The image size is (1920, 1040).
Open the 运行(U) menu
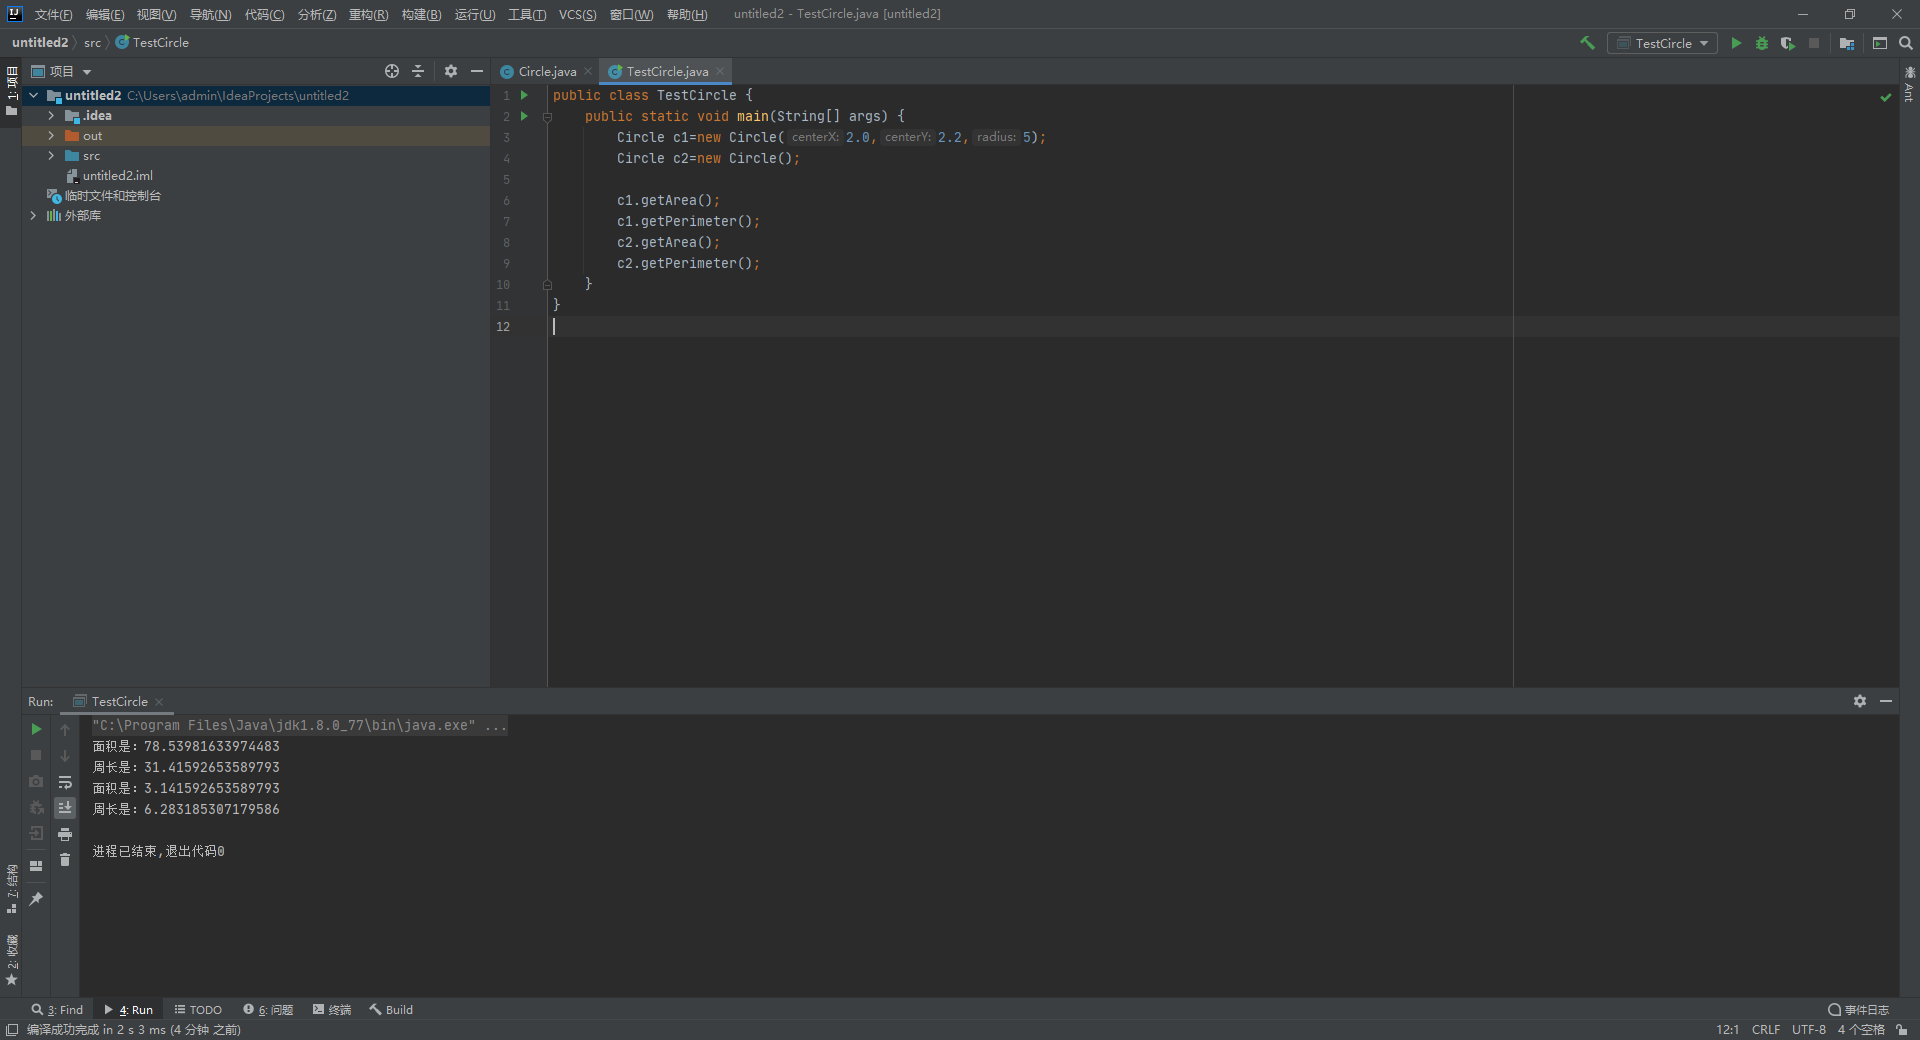coord(475,14)
